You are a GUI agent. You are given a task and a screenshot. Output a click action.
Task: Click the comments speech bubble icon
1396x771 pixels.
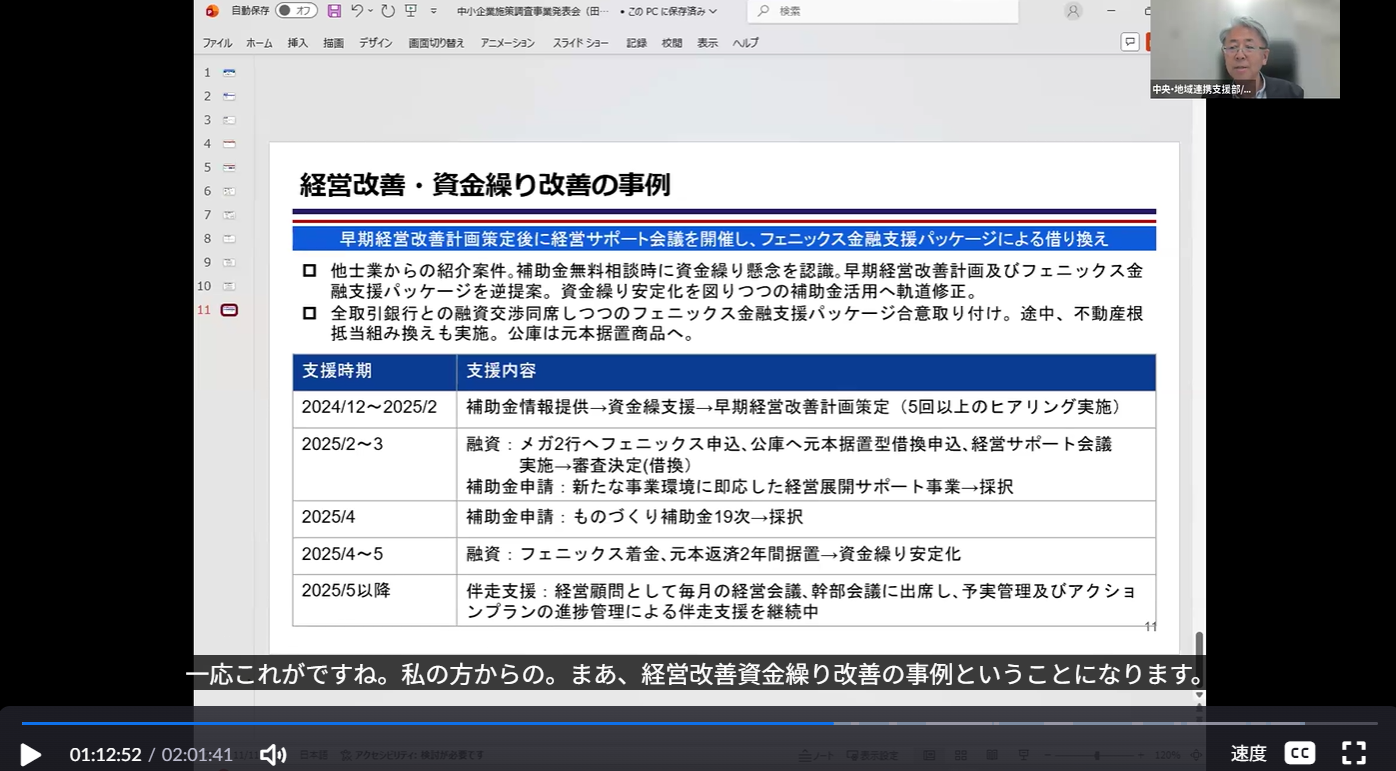[x=1130, y=42]
